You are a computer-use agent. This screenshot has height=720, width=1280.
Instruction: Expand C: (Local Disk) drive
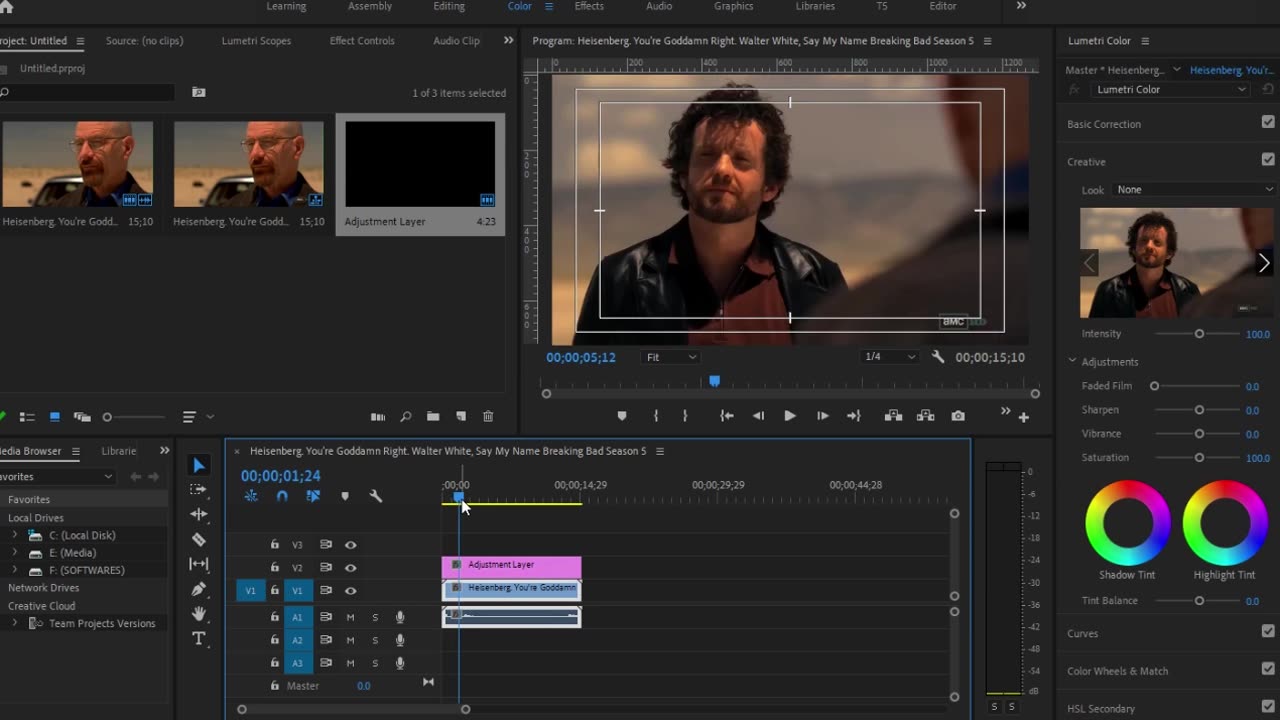tap(14, 536)
